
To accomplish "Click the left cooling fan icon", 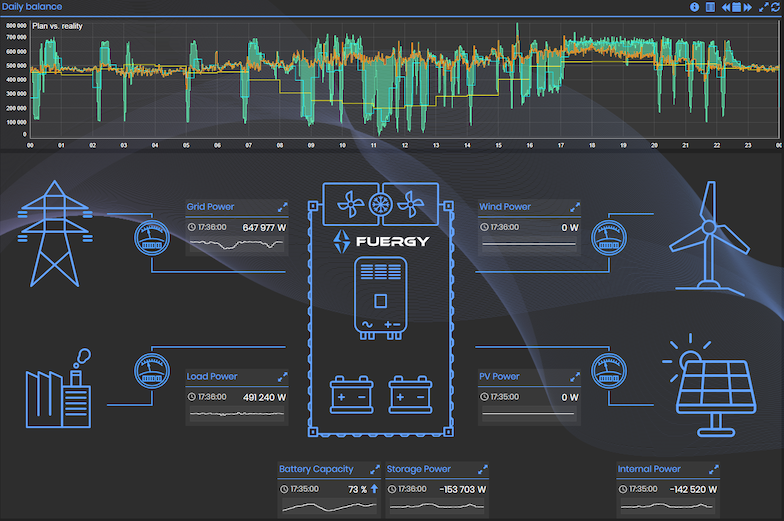I will [350, 204].
